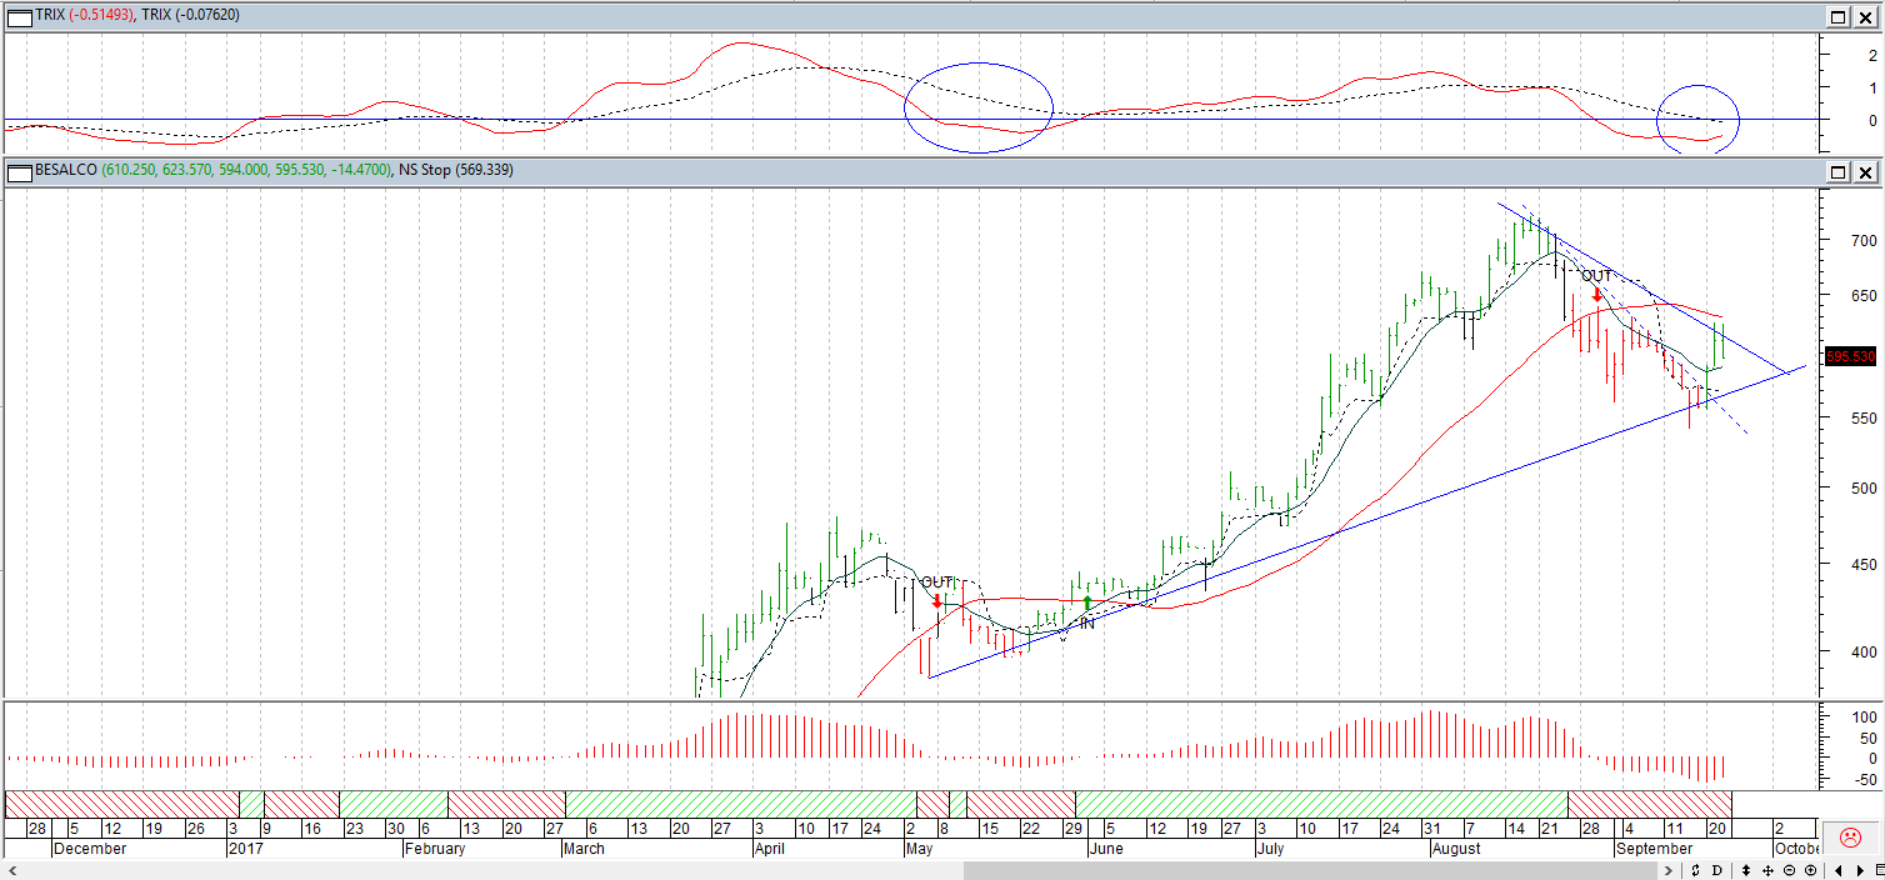This screenshot has width=1885, height=880.
Task: Click the red 595.530 price label
Action: coord(1850,357)
